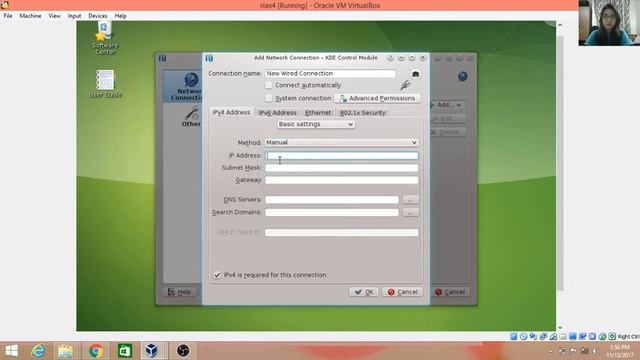The image size is (640, 360).
Task: Click the home icon beside Connection name
Action: coord(416,74)
